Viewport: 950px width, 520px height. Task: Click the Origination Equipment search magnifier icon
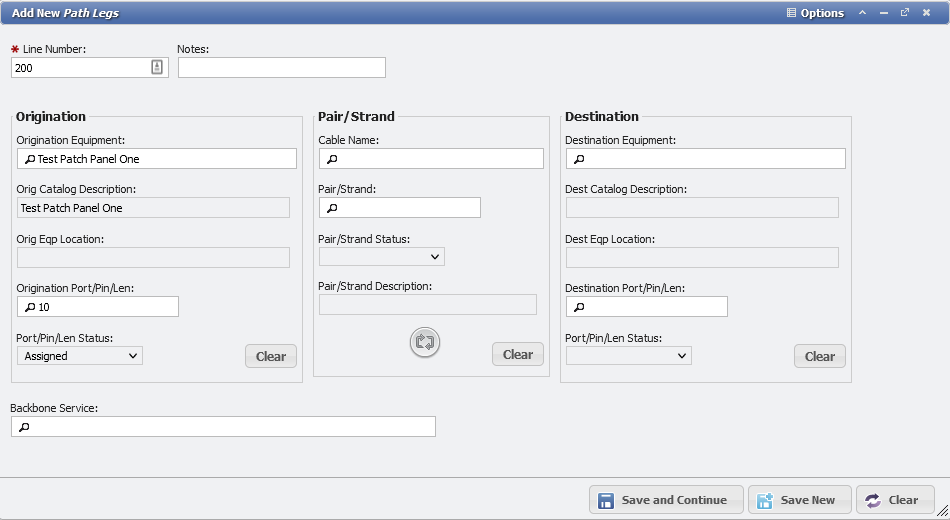[x=29, y=159]
